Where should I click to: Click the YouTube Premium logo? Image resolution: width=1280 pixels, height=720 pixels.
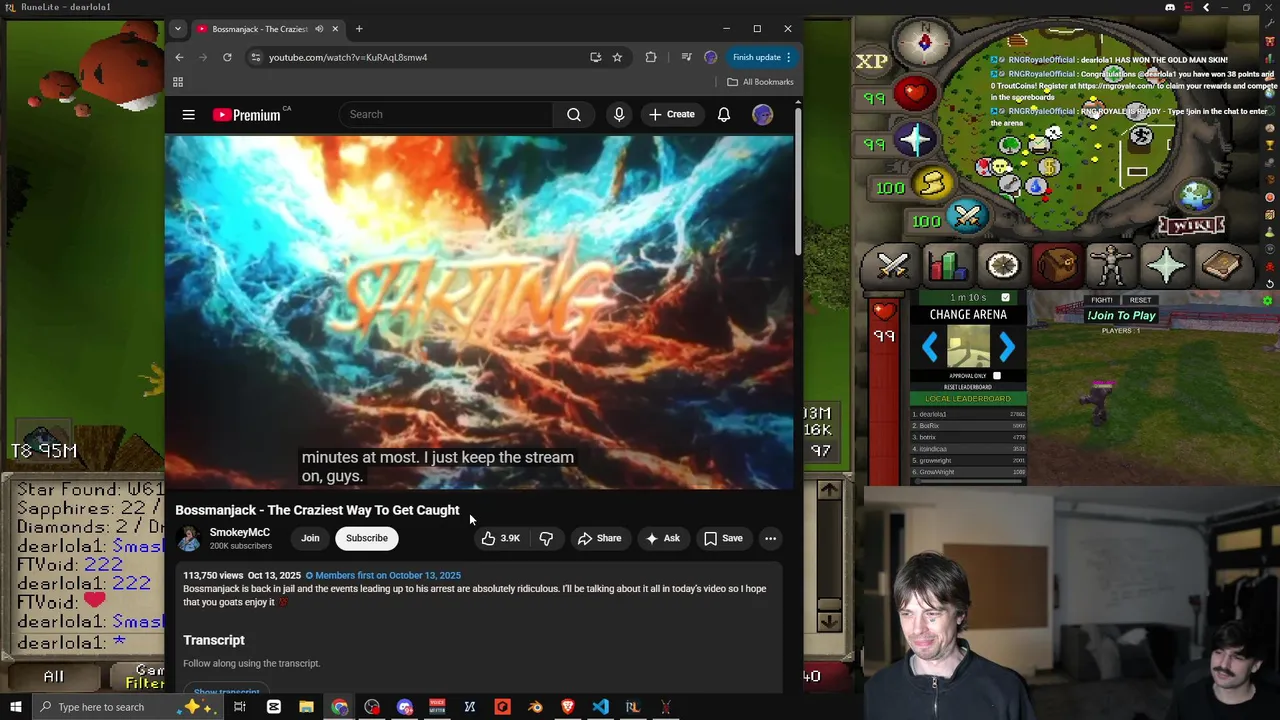246,115
